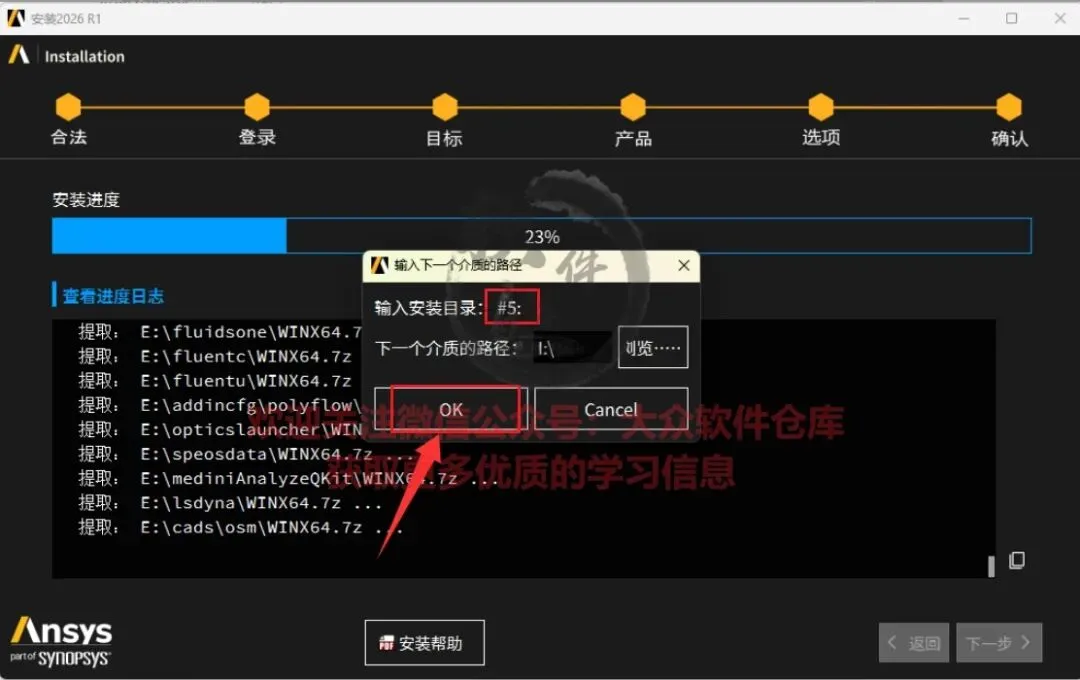
Task: Copy the progress log with the copy icon
Action: (x=1017, y=561)
